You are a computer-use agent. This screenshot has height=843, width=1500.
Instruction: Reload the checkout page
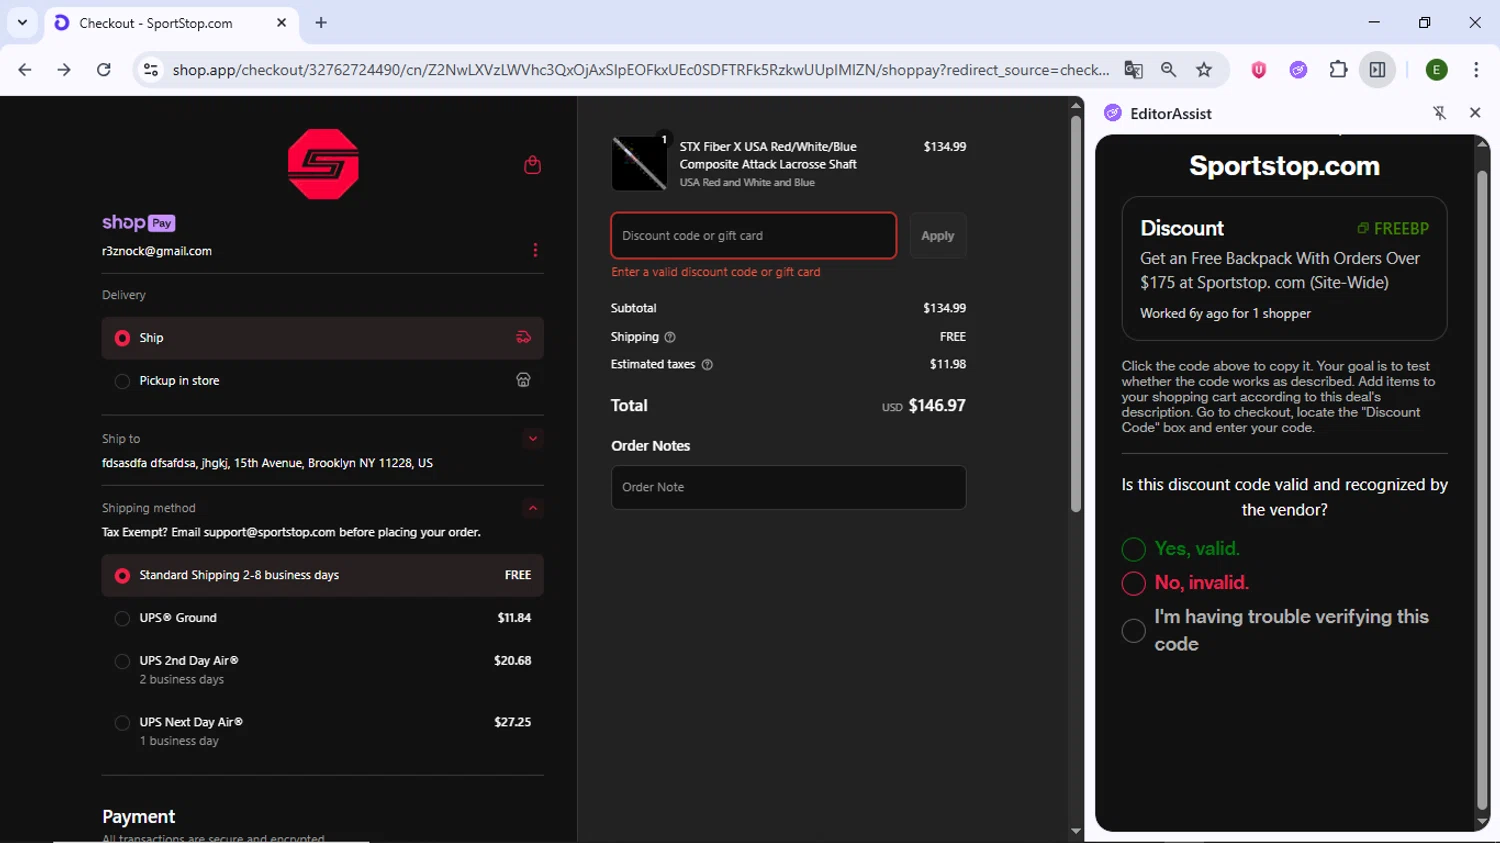[x=104, y=69]
